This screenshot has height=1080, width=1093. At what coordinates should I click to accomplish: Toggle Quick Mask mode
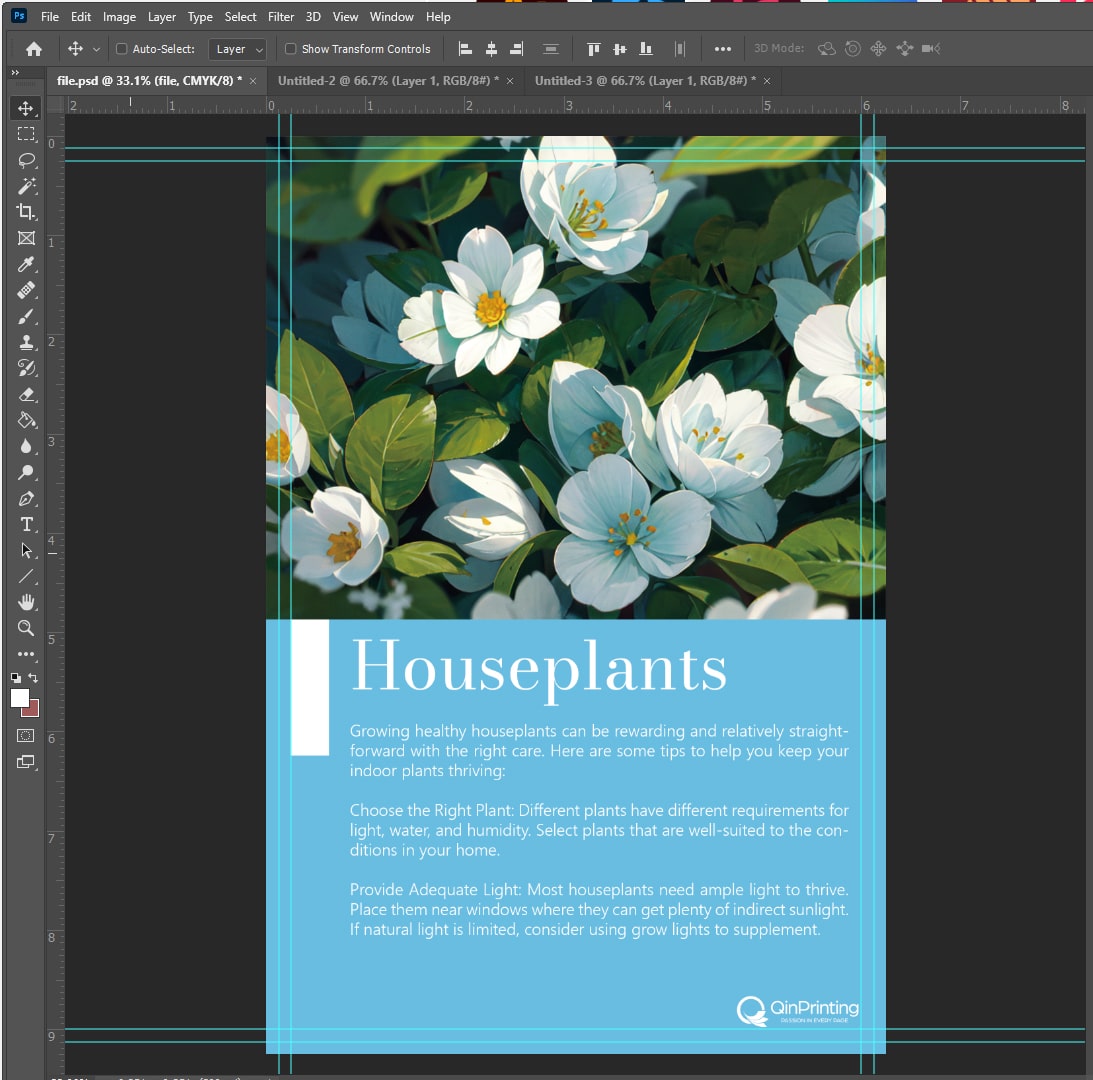pos(26,736)
